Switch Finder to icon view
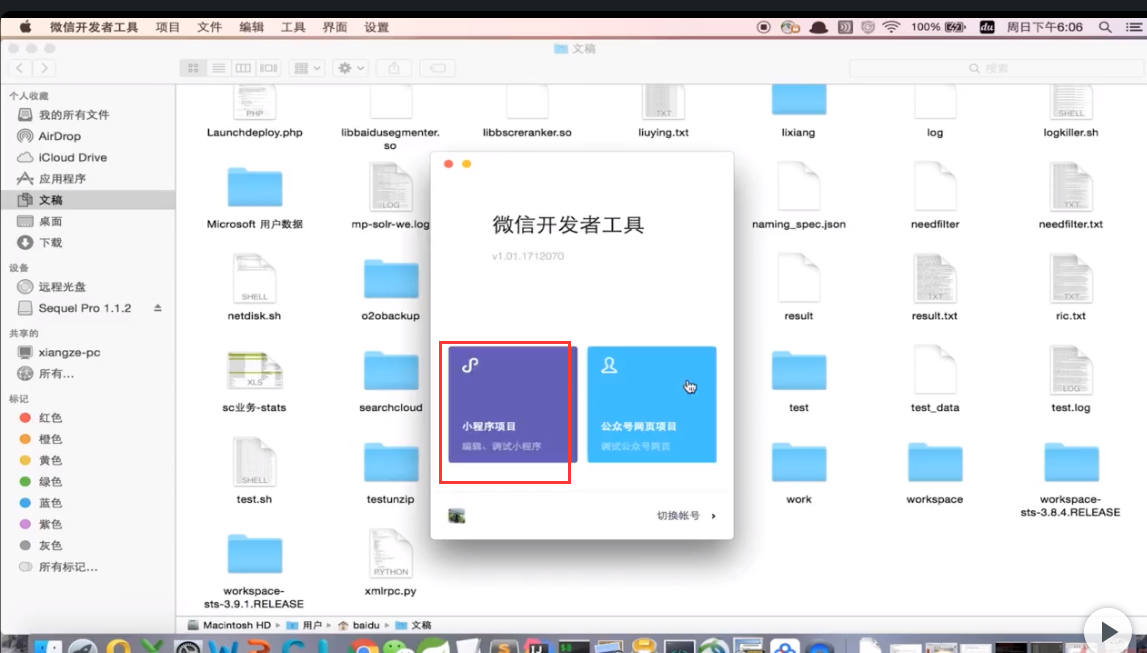This screenshot has width=1147, height=653. pos(193,68)
